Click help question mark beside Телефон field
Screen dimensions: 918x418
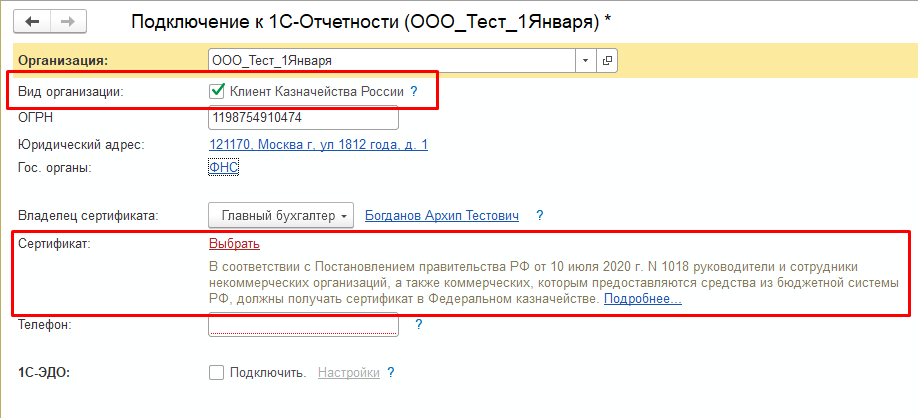[418, 325]
